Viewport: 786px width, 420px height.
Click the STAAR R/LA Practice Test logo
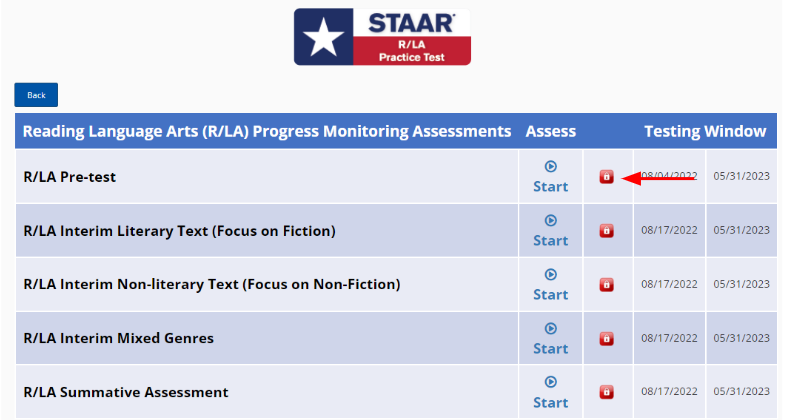coord(382,37)
